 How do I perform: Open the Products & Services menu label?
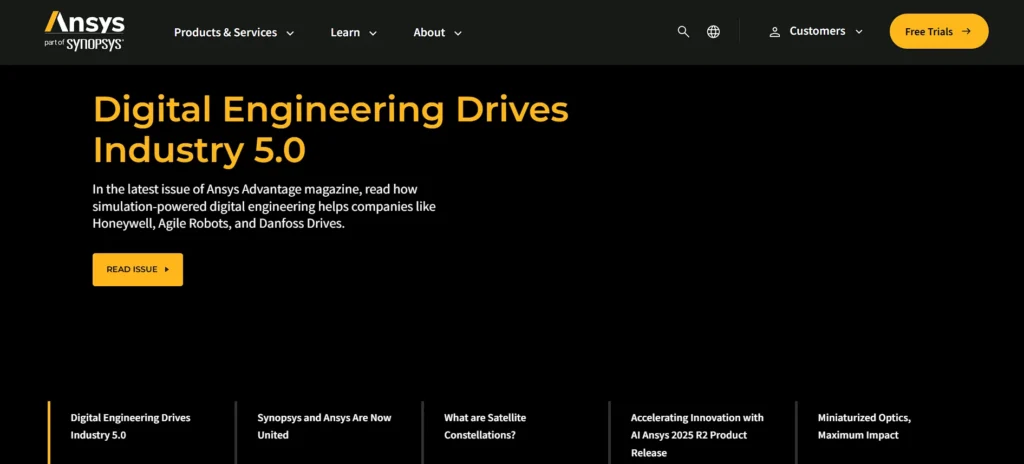(x=225, y=32)
